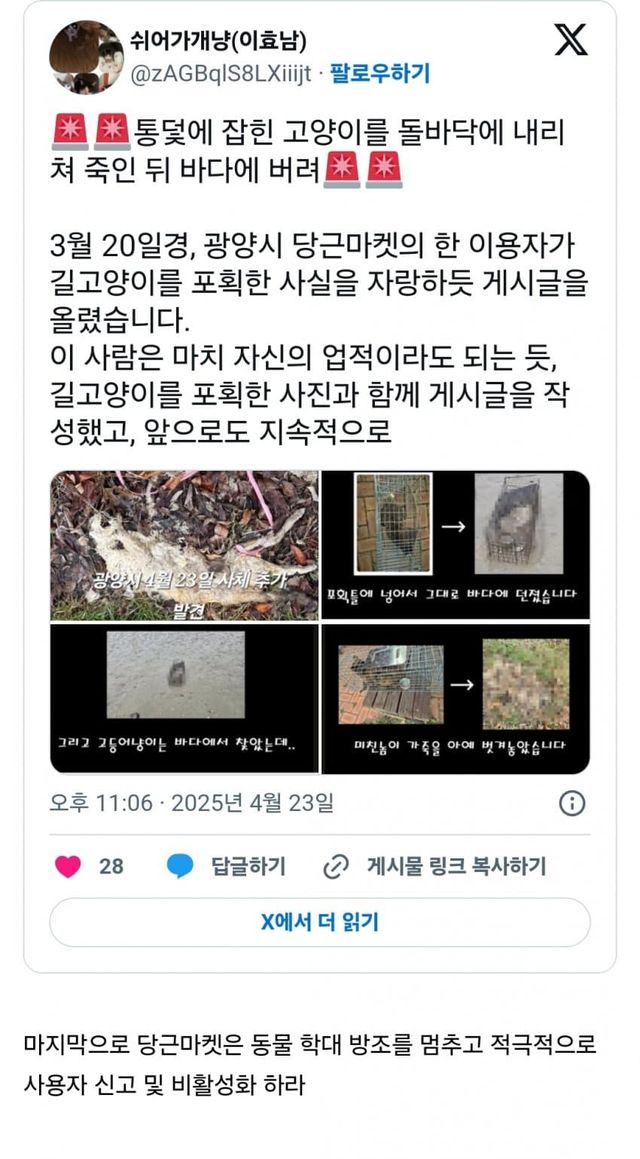Open the info circle icon

[x=572, y=803]
